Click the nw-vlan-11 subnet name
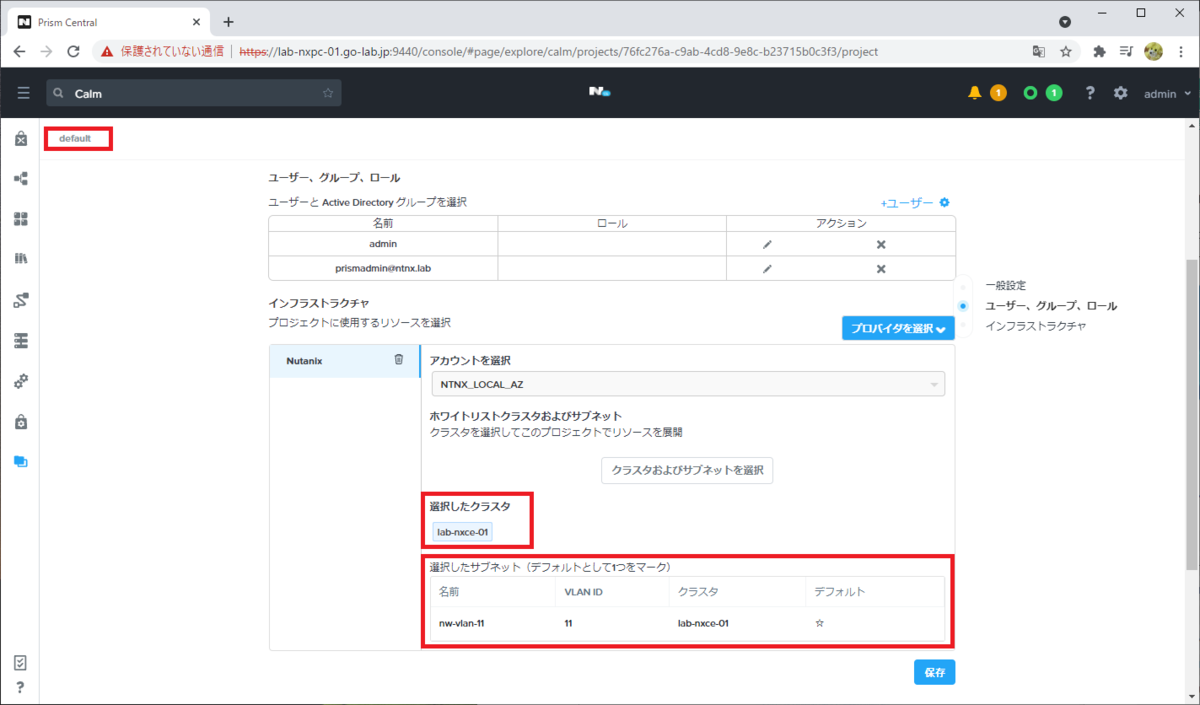Screen dimensions: 1200x705 click(x=463, y=623)
